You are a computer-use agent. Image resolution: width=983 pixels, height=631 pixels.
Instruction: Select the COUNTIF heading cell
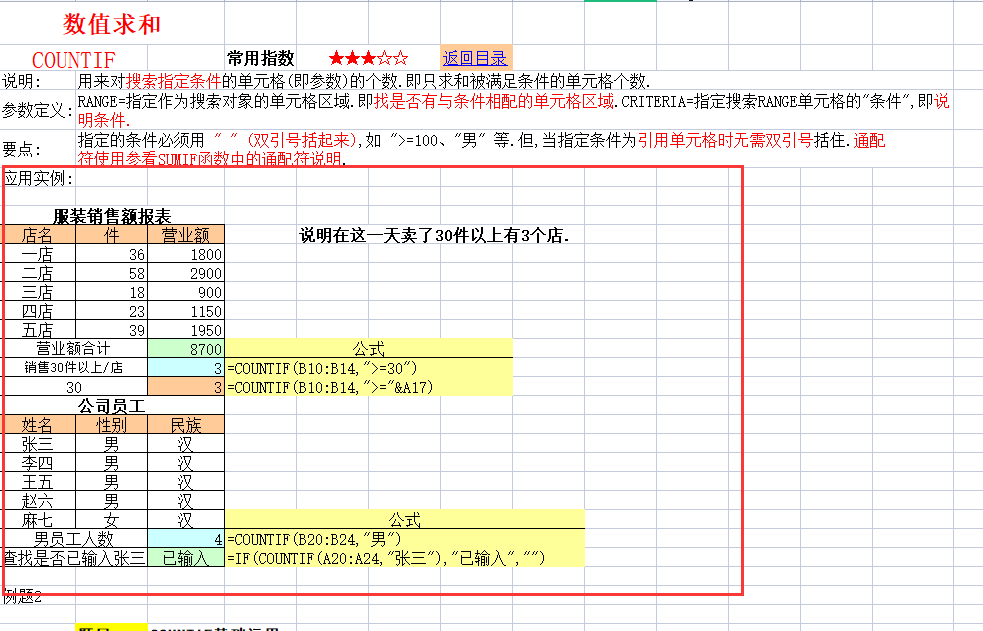tap(74, 60)
